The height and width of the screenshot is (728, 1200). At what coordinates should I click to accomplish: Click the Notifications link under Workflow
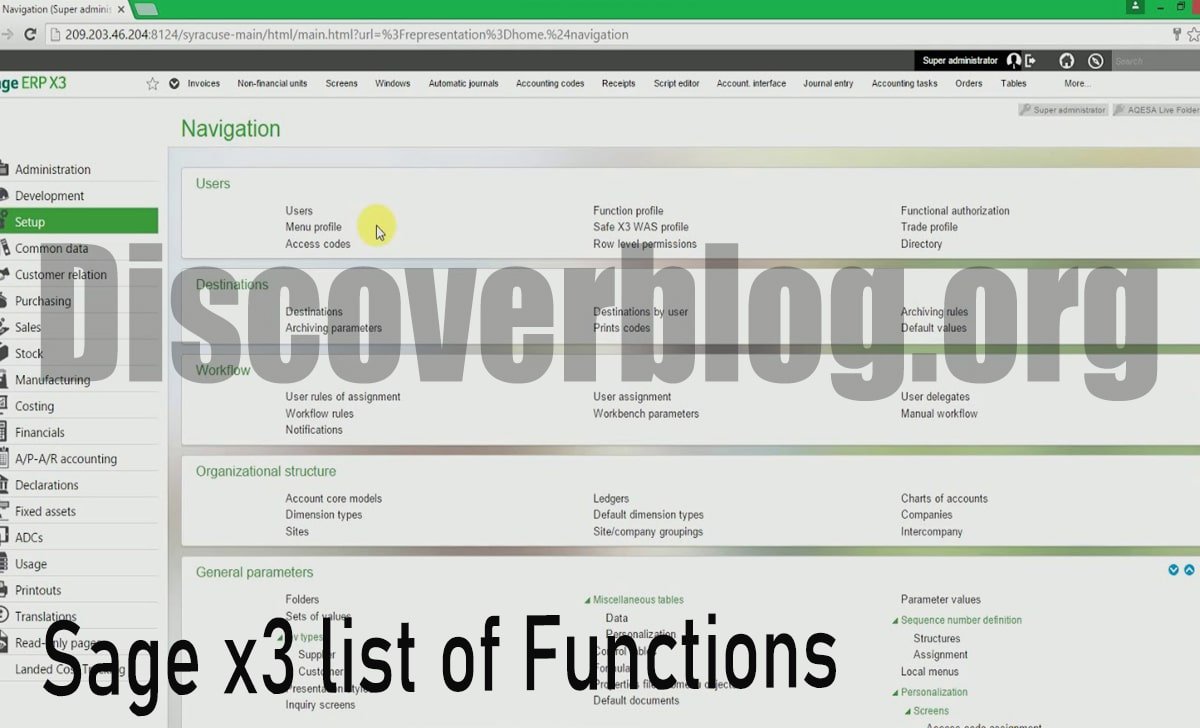tap(314, 430)
